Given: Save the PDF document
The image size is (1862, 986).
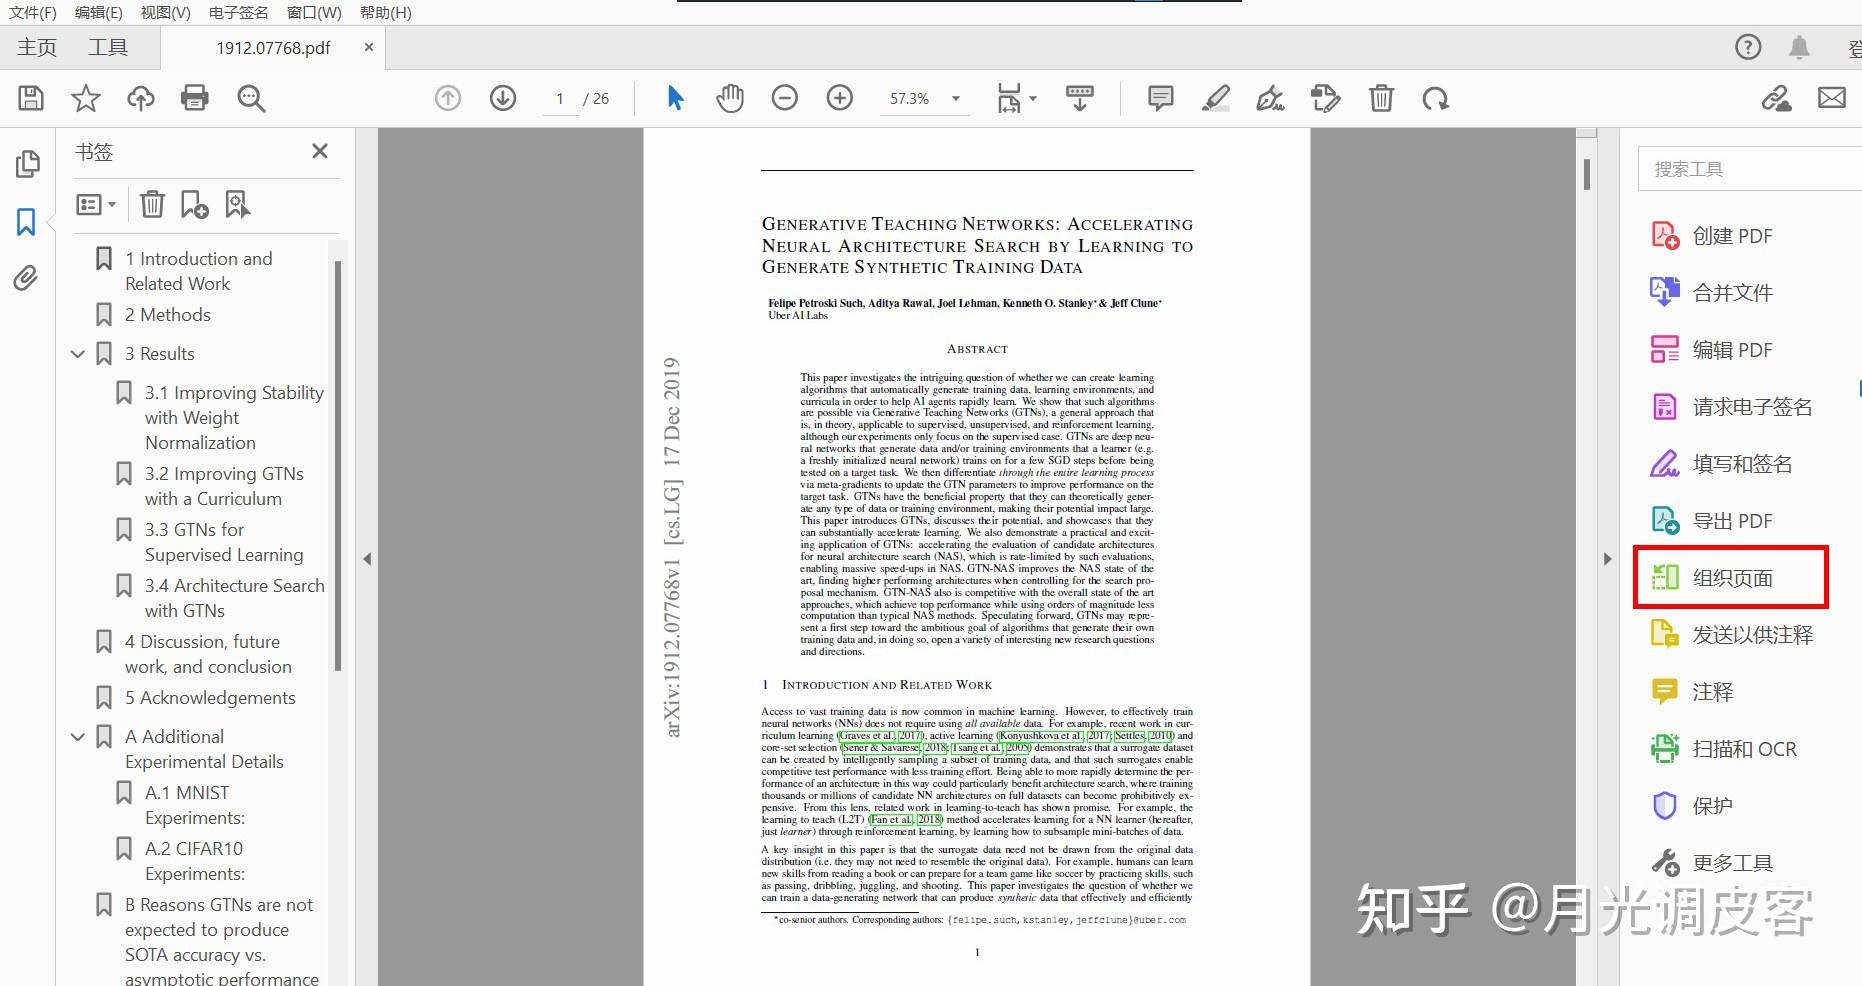Looking at the screenshot, I should pyautogui.click(x=31, y=98).
